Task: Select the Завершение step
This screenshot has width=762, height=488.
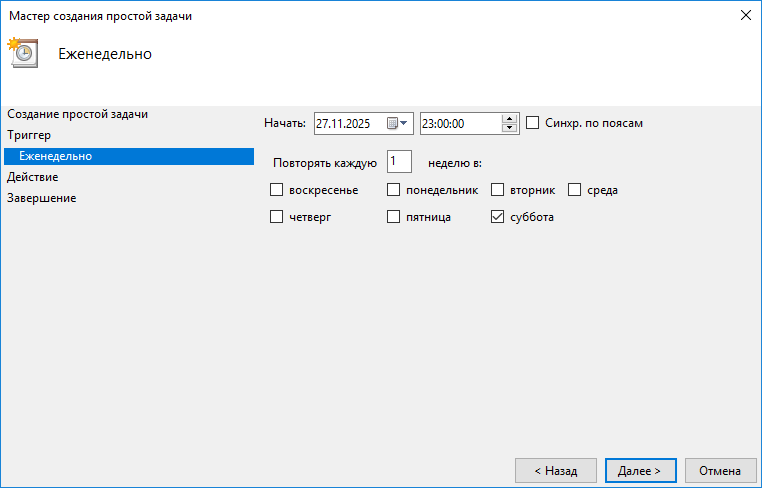Action: tap(41, 198)
